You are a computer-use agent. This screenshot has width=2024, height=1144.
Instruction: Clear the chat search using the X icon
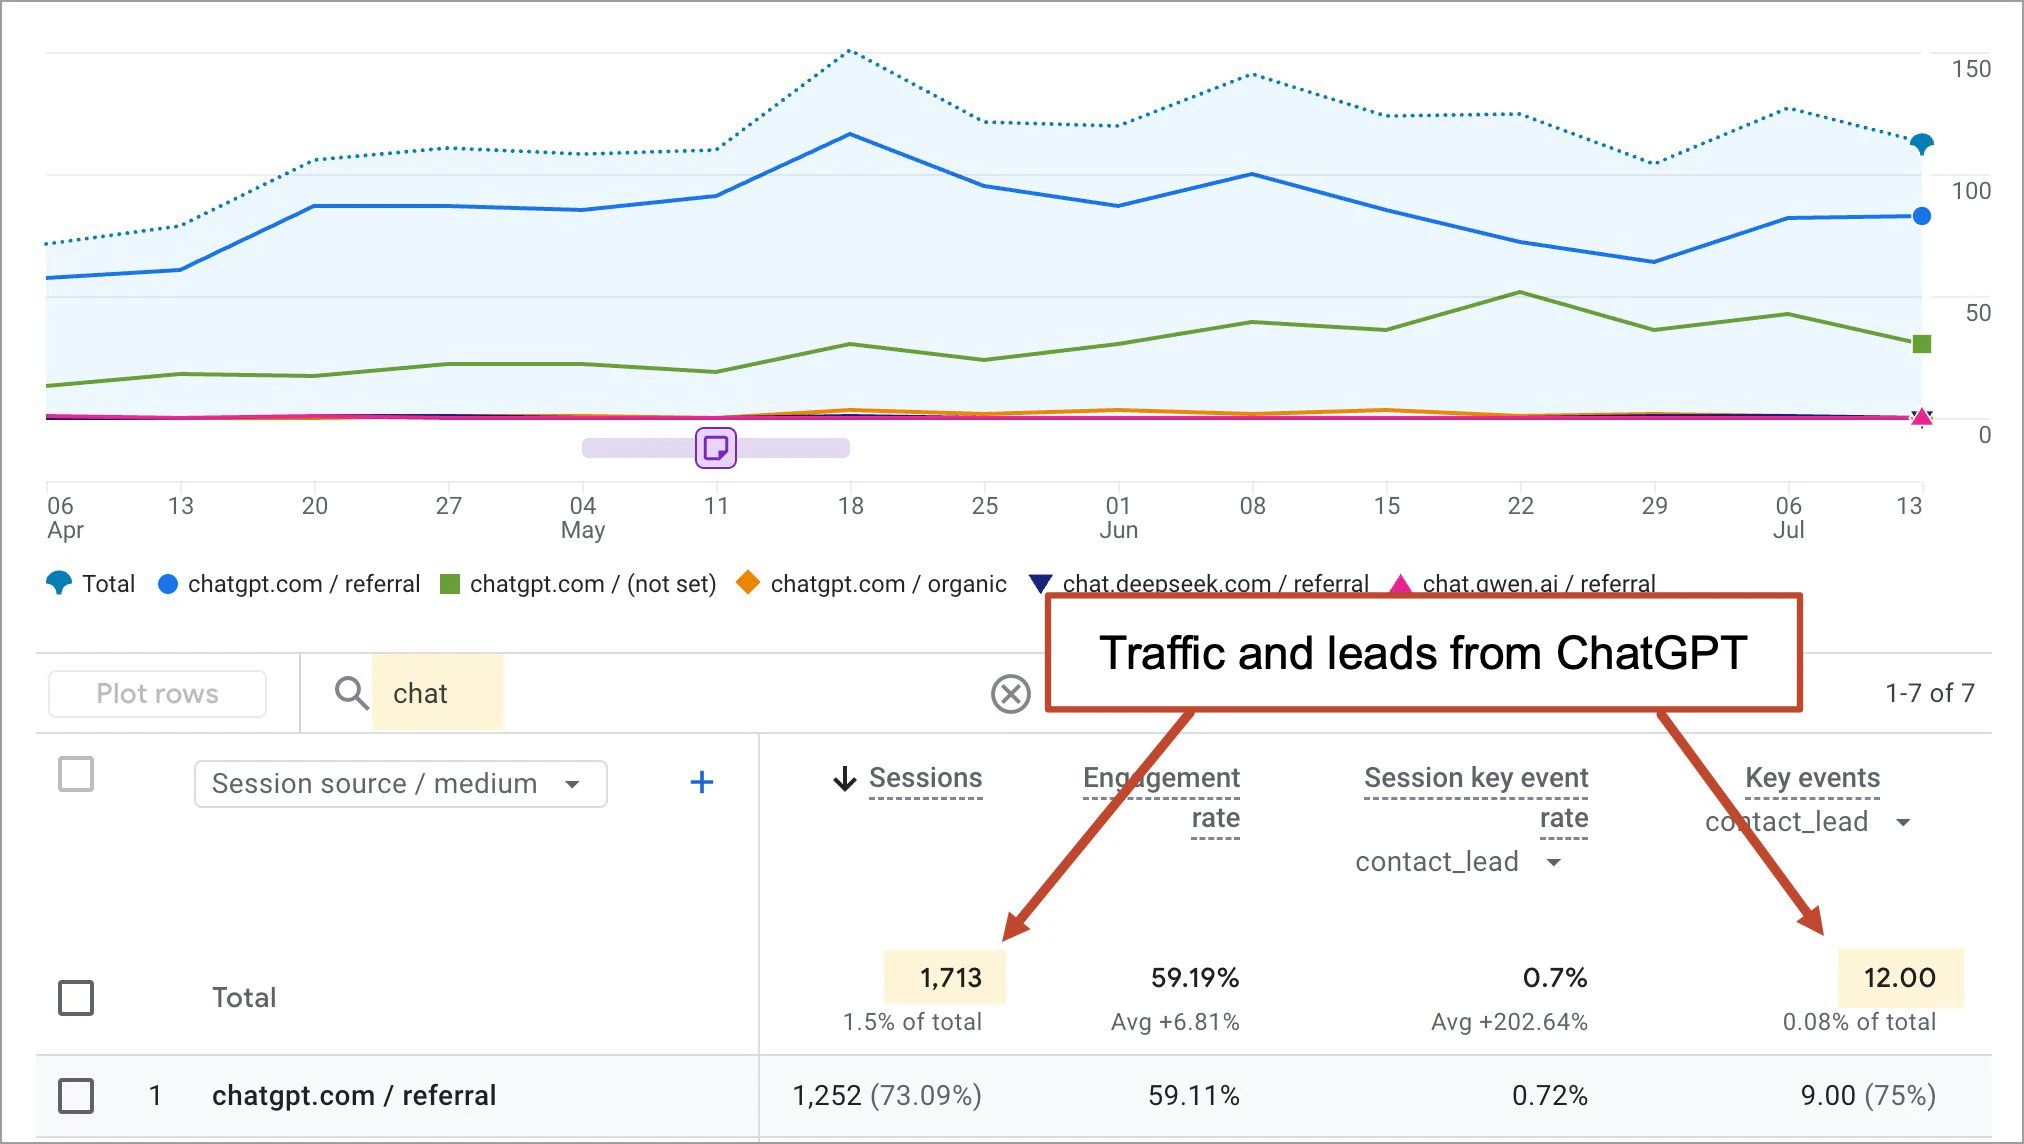(1010, 694)
